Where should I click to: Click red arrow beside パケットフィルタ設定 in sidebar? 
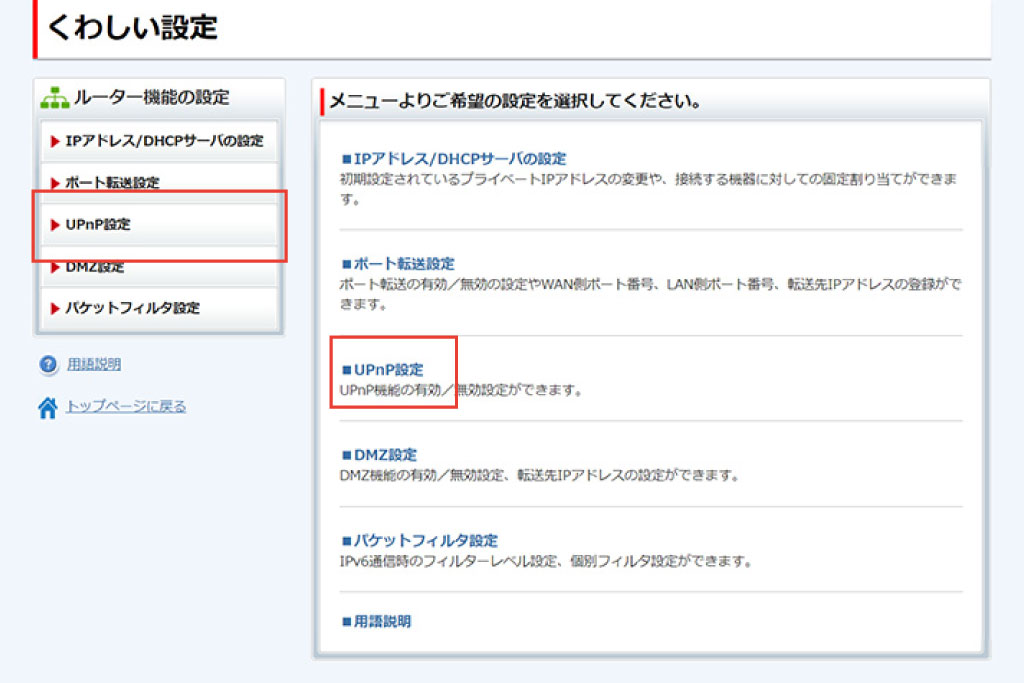[55, 308]
